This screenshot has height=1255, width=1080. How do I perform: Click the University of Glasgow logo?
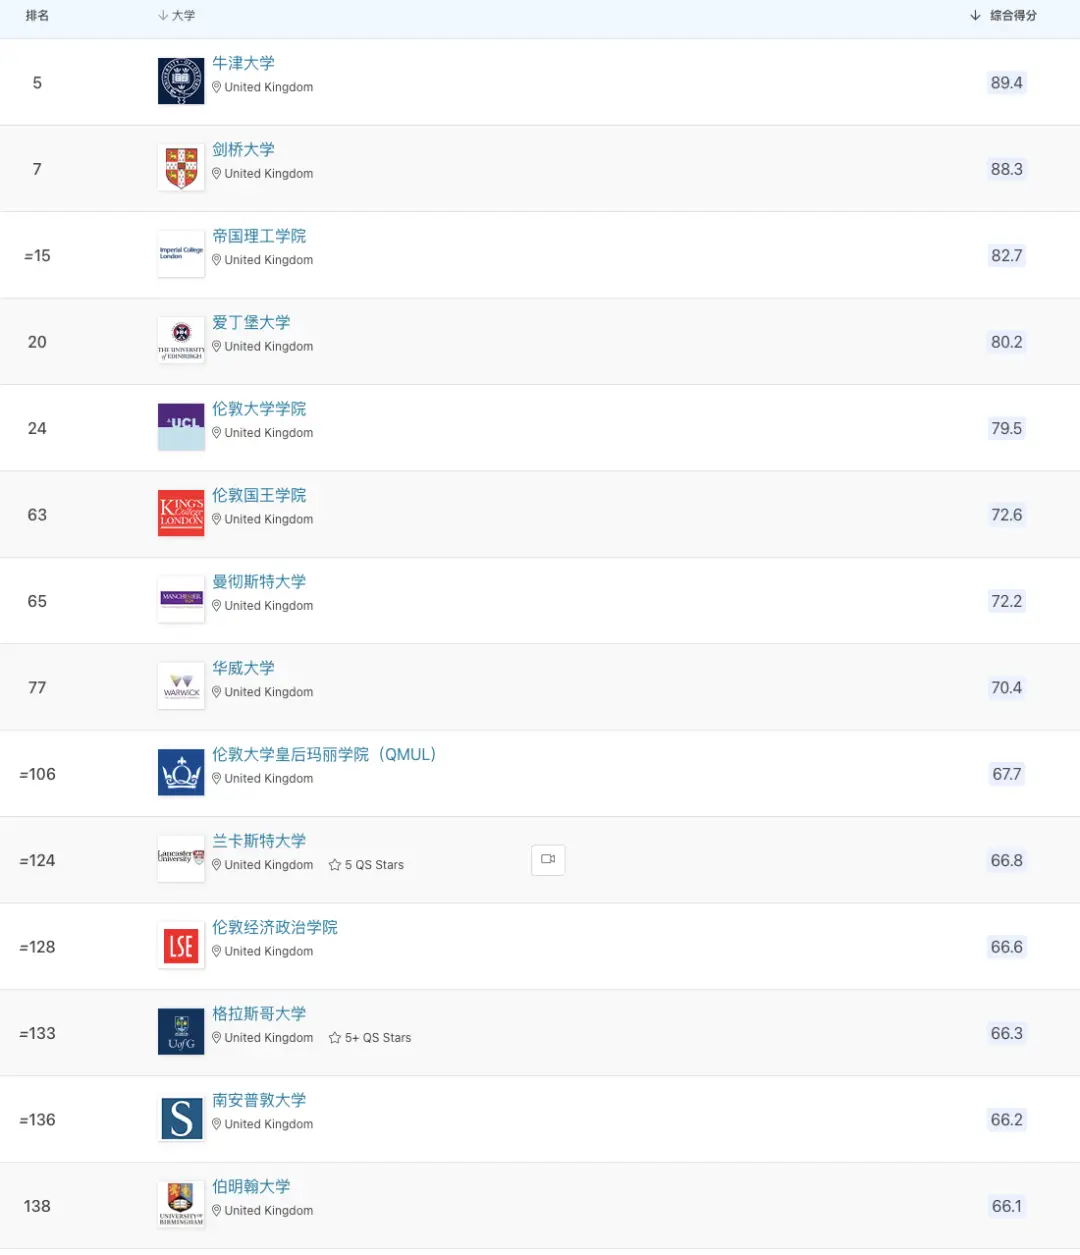pyautogui.click(x=181, y=1032)
